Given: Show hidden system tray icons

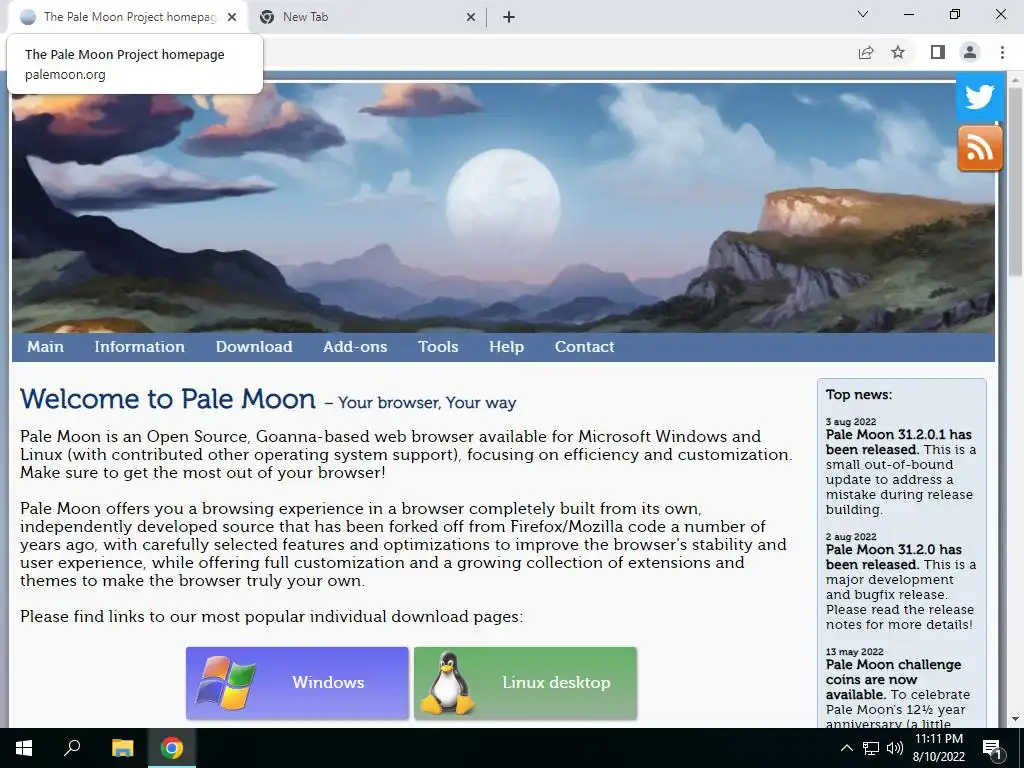Looking at the screenshot, I should [846, 748].
